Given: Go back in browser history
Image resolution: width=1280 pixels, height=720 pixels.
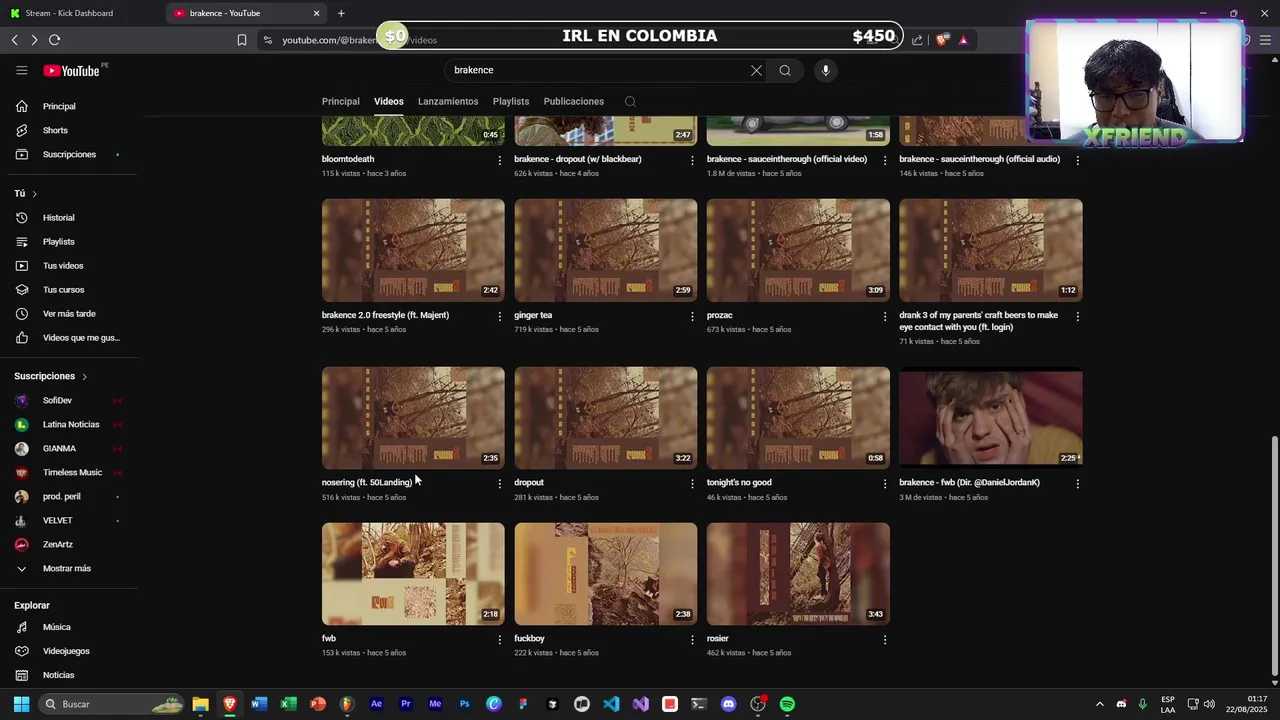Looking at the screenshot, I should tap(14, 40).
